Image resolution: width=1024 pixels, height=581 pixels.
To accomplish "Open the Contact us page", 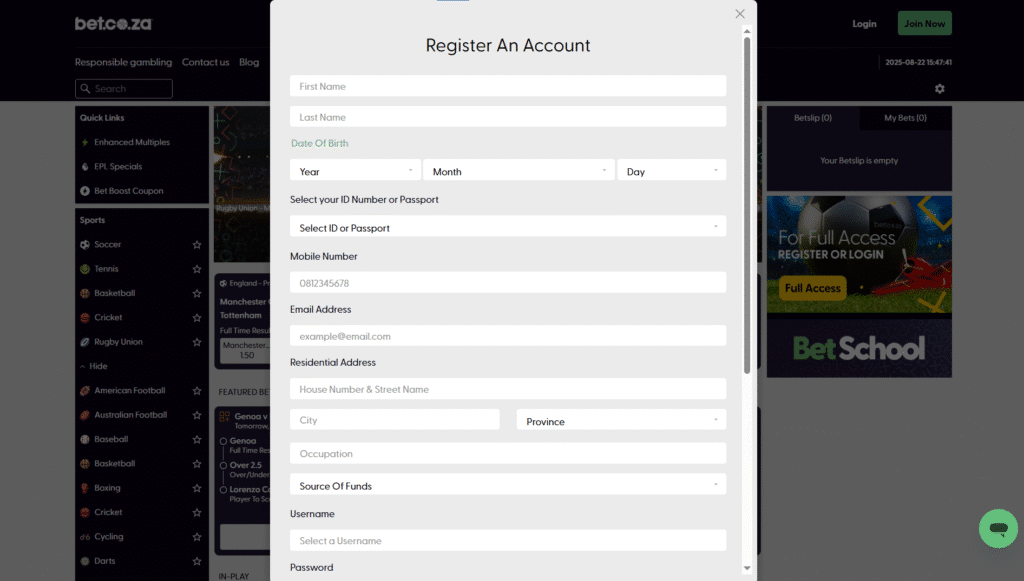I will pos(206,62).
